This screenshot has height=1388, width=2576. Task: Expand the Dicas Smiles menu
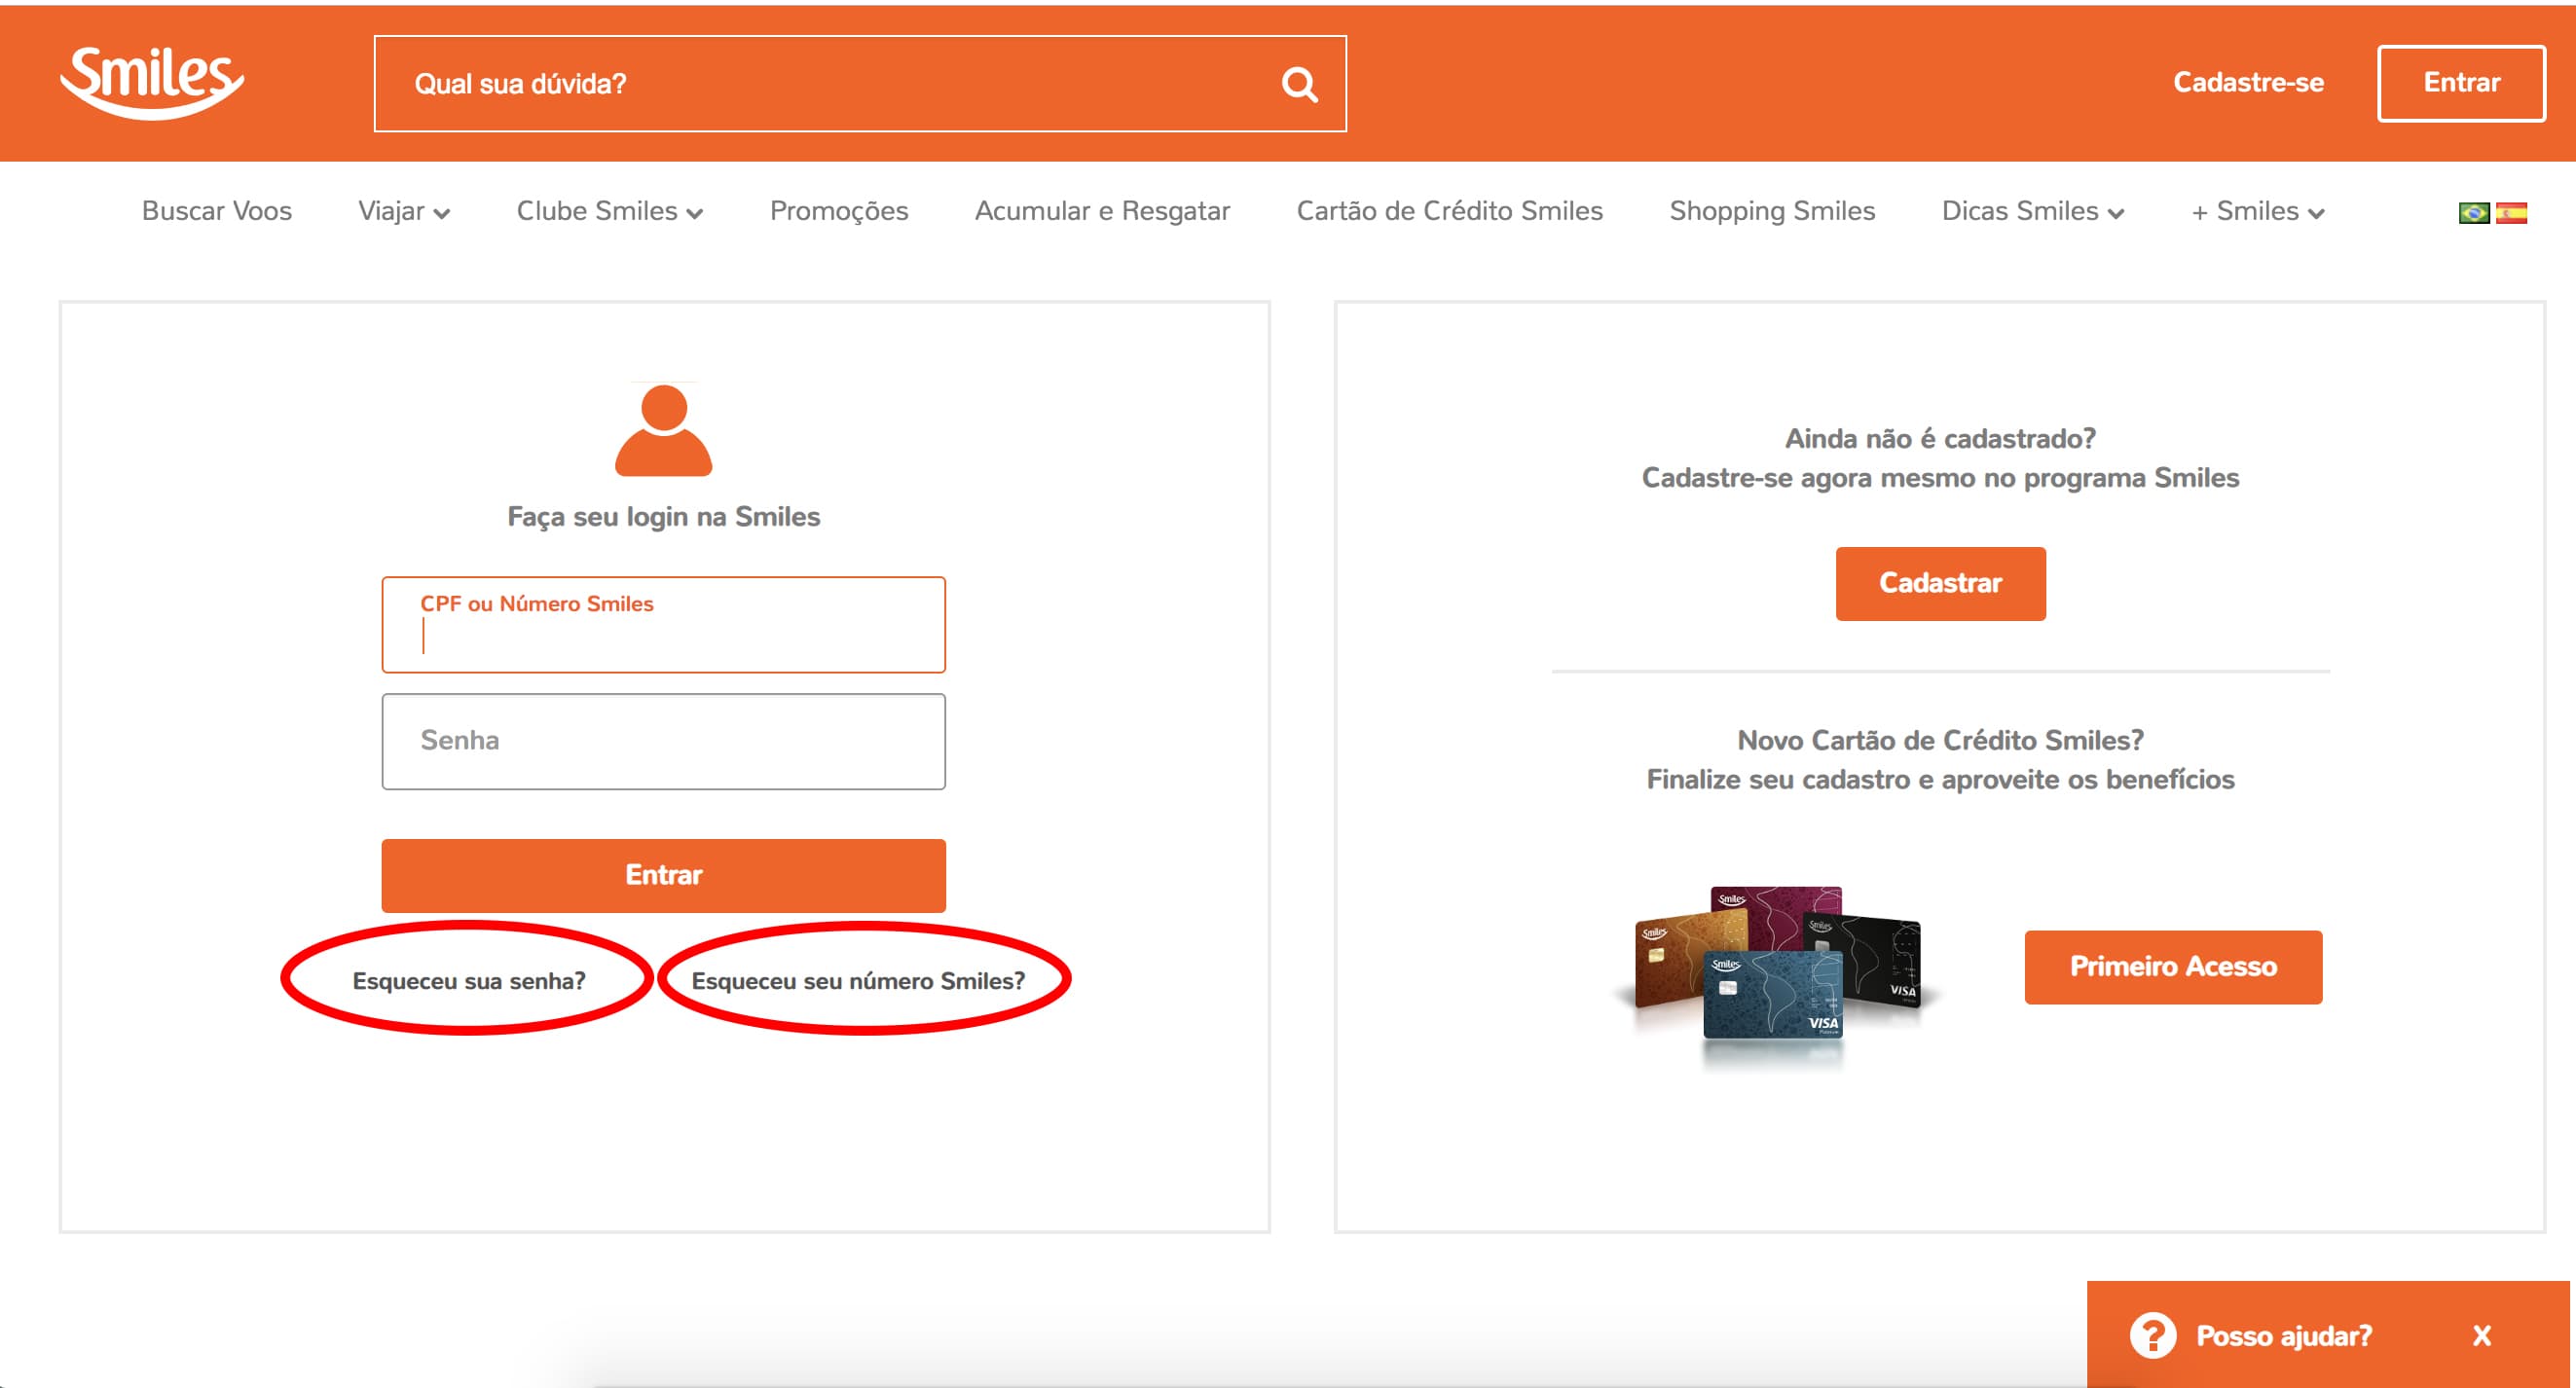coord(2032,211)
